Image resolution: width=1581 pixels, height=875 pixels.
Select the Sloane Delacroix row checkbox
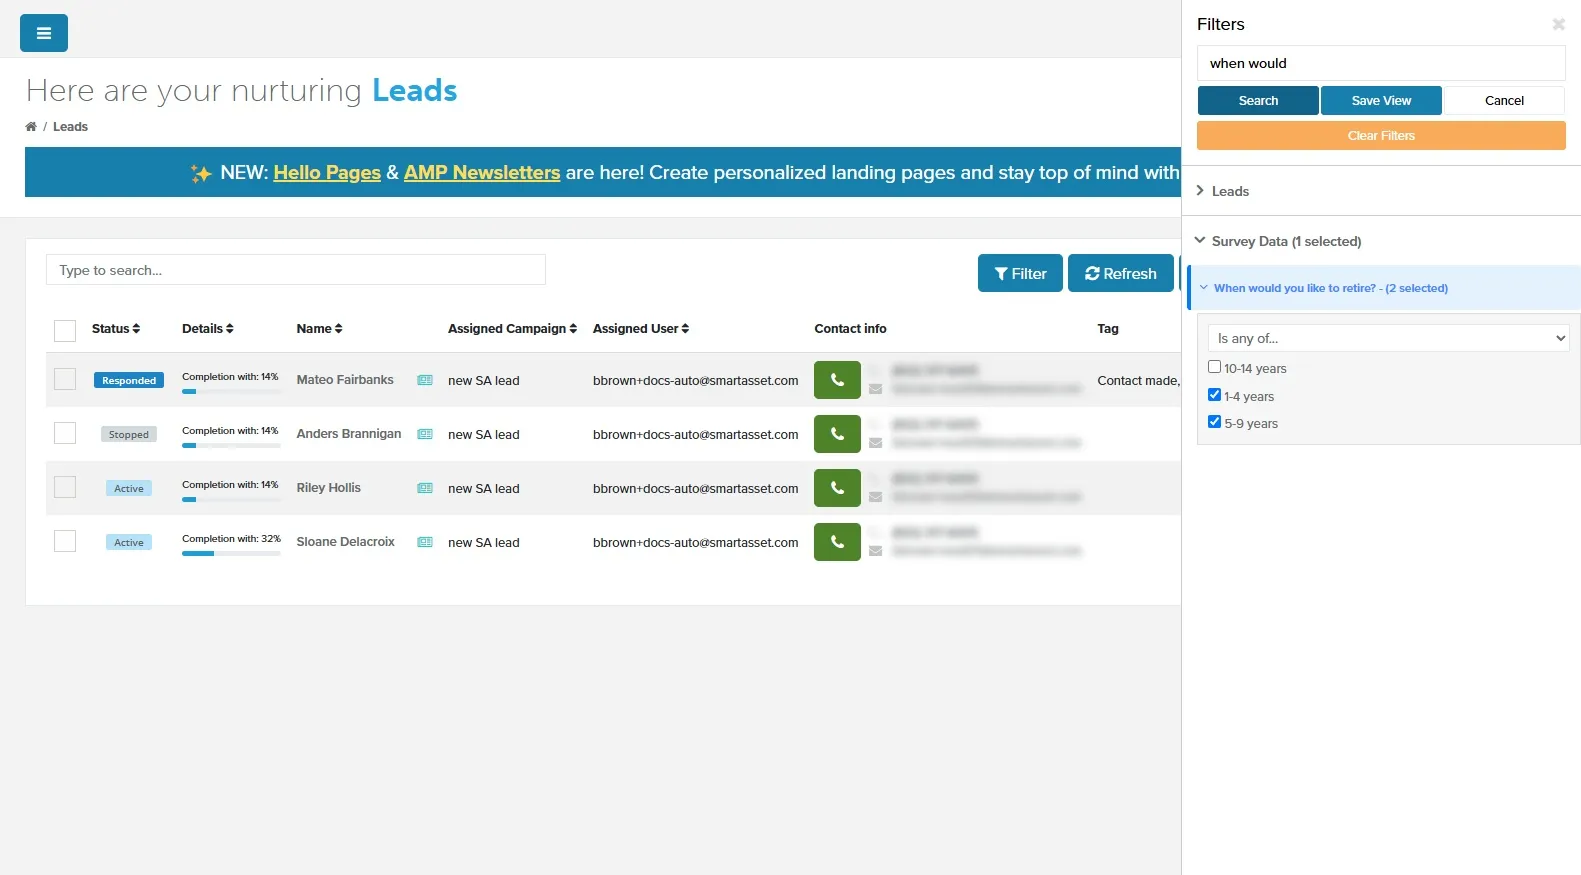65,541
